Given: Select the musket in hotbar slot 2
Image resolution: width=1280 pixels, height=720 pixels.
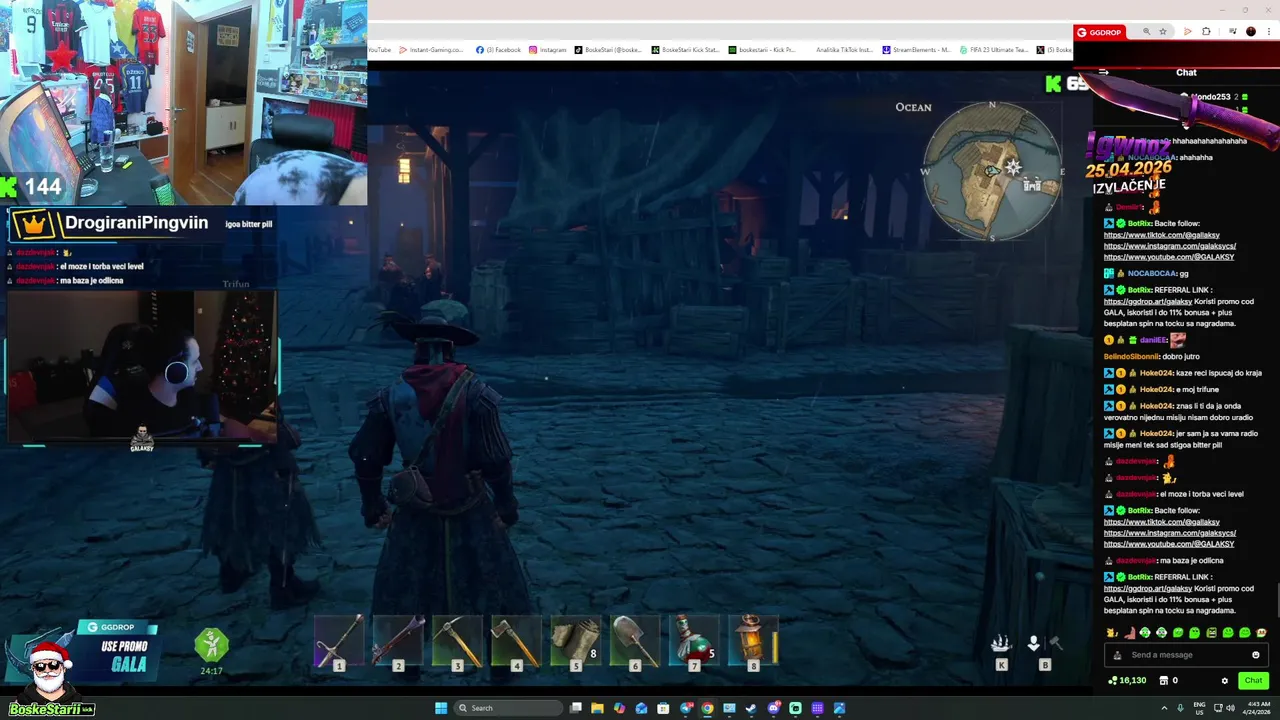Looking at the screenshot, I should pyautogui.click(x=398, y=642).
